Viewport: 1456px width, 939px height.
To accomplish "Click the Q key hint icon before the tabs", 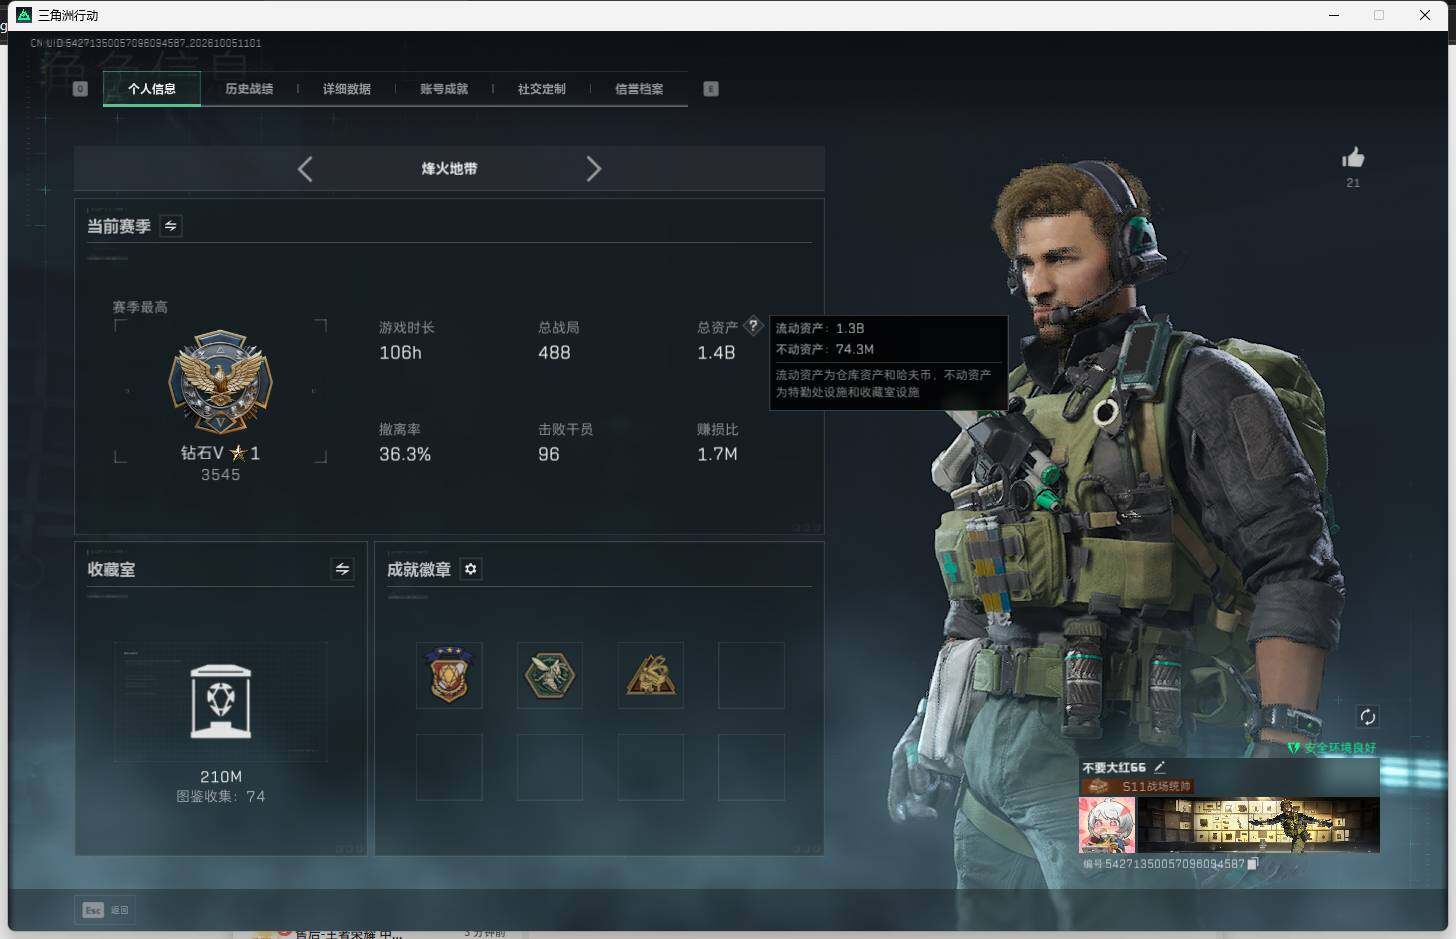I will point(81,89).
